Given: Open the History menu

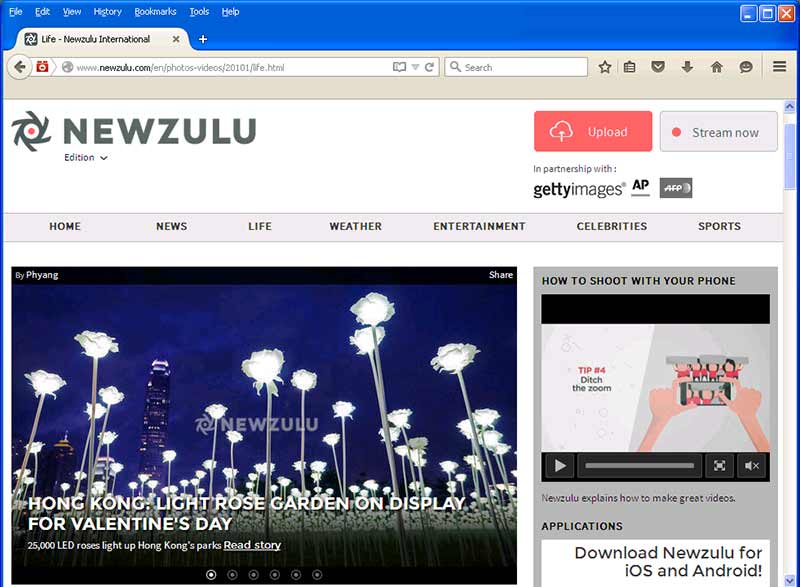Looking at the screenshot, I should (108, 11).
